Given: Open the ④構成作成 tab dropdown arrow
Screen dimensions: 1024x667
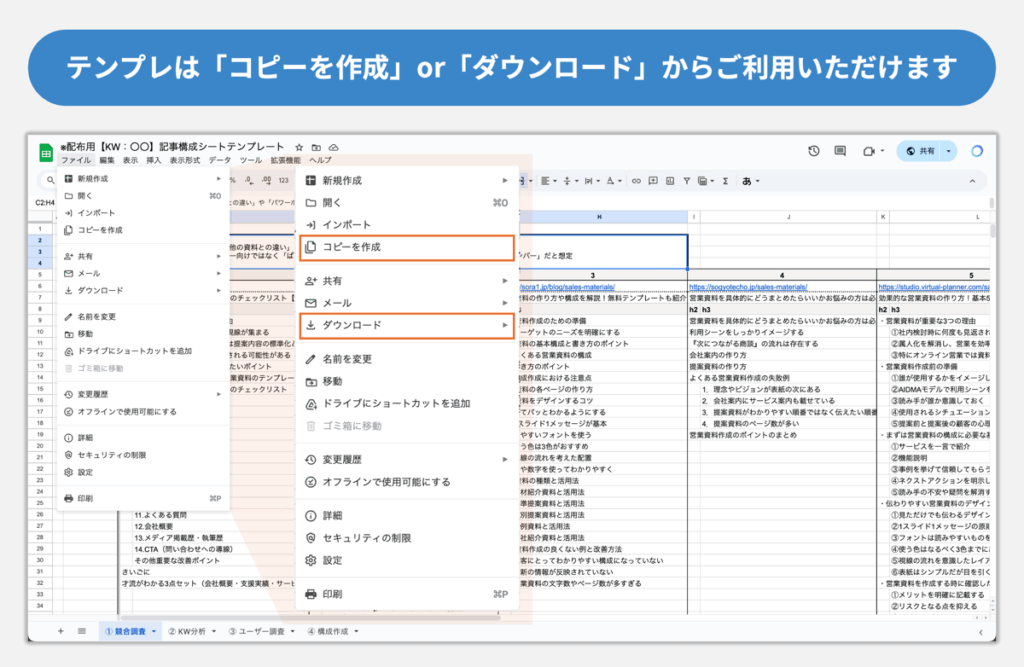Looking at the screenshot, I should tap(356, 631).
